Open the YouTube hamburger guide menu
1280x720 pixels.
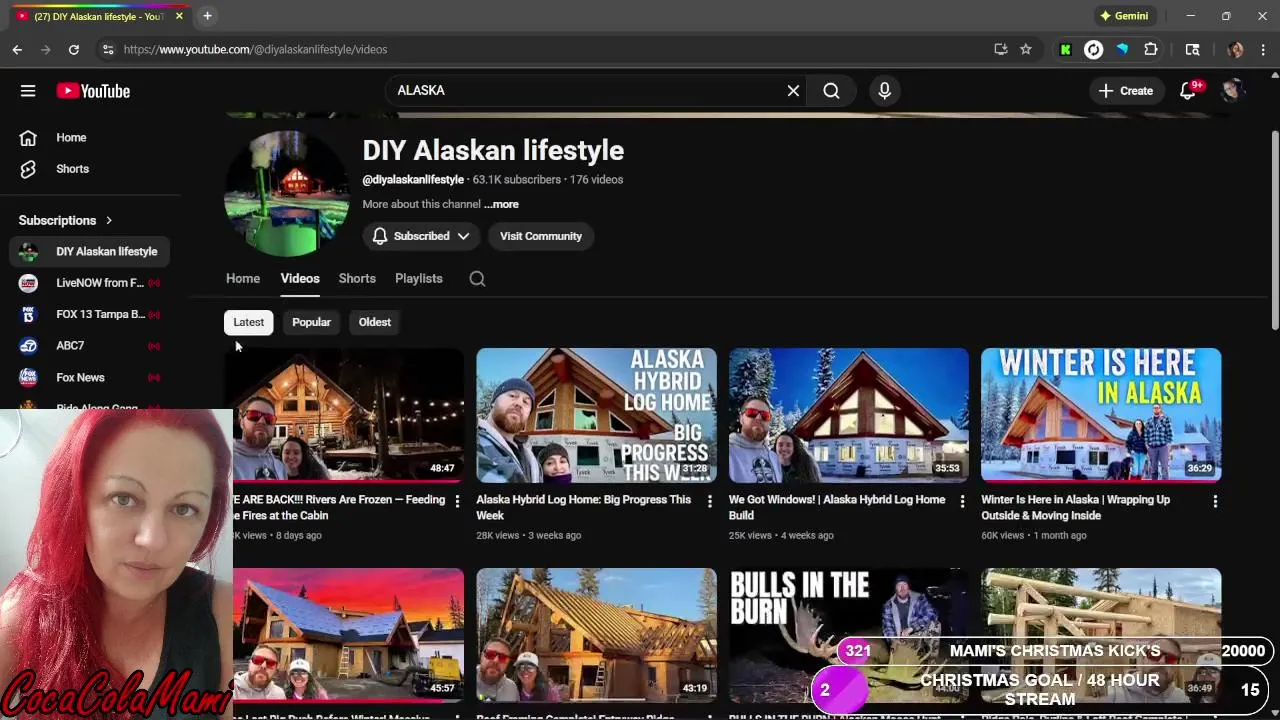28,91
